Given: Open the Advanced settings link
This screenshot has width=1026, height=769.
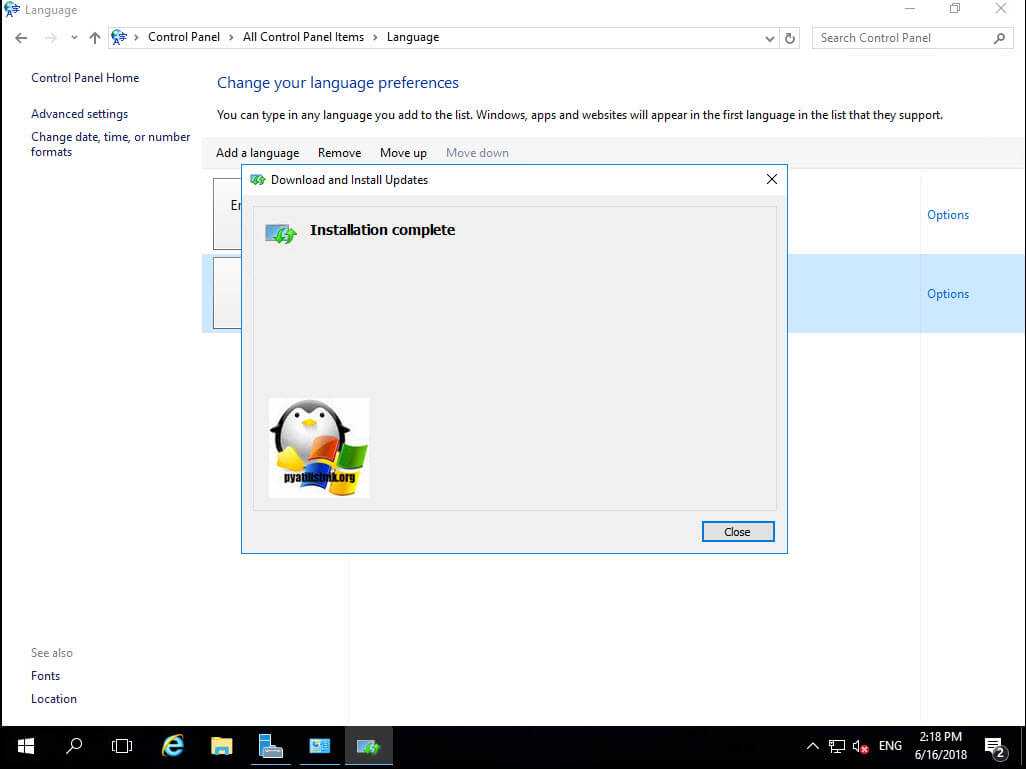Looking at the screenshot, I should click(79, 114).
